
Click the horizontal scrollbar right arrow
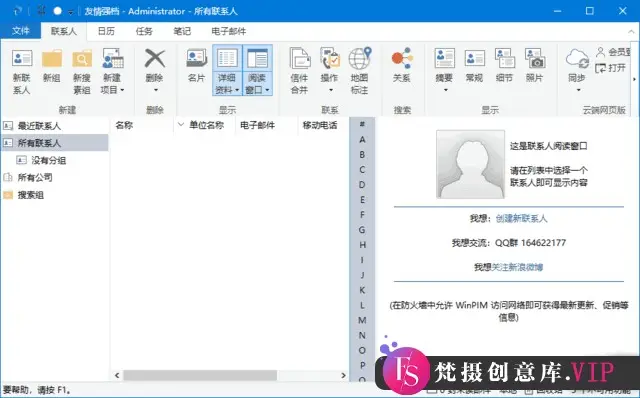coord(344,375)
